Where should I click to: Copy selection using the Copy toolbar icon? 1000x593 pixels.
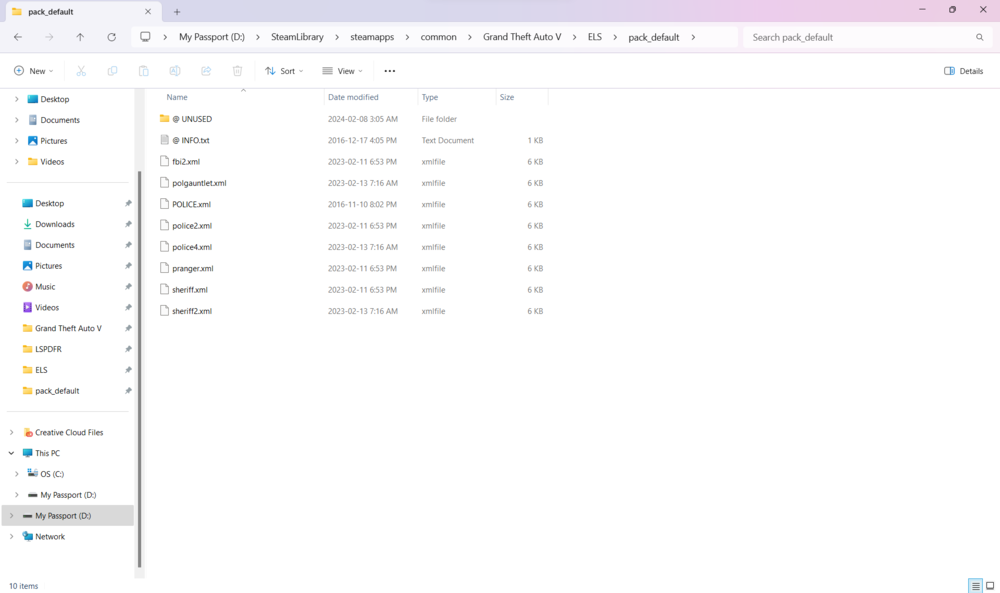coord(112,71)
